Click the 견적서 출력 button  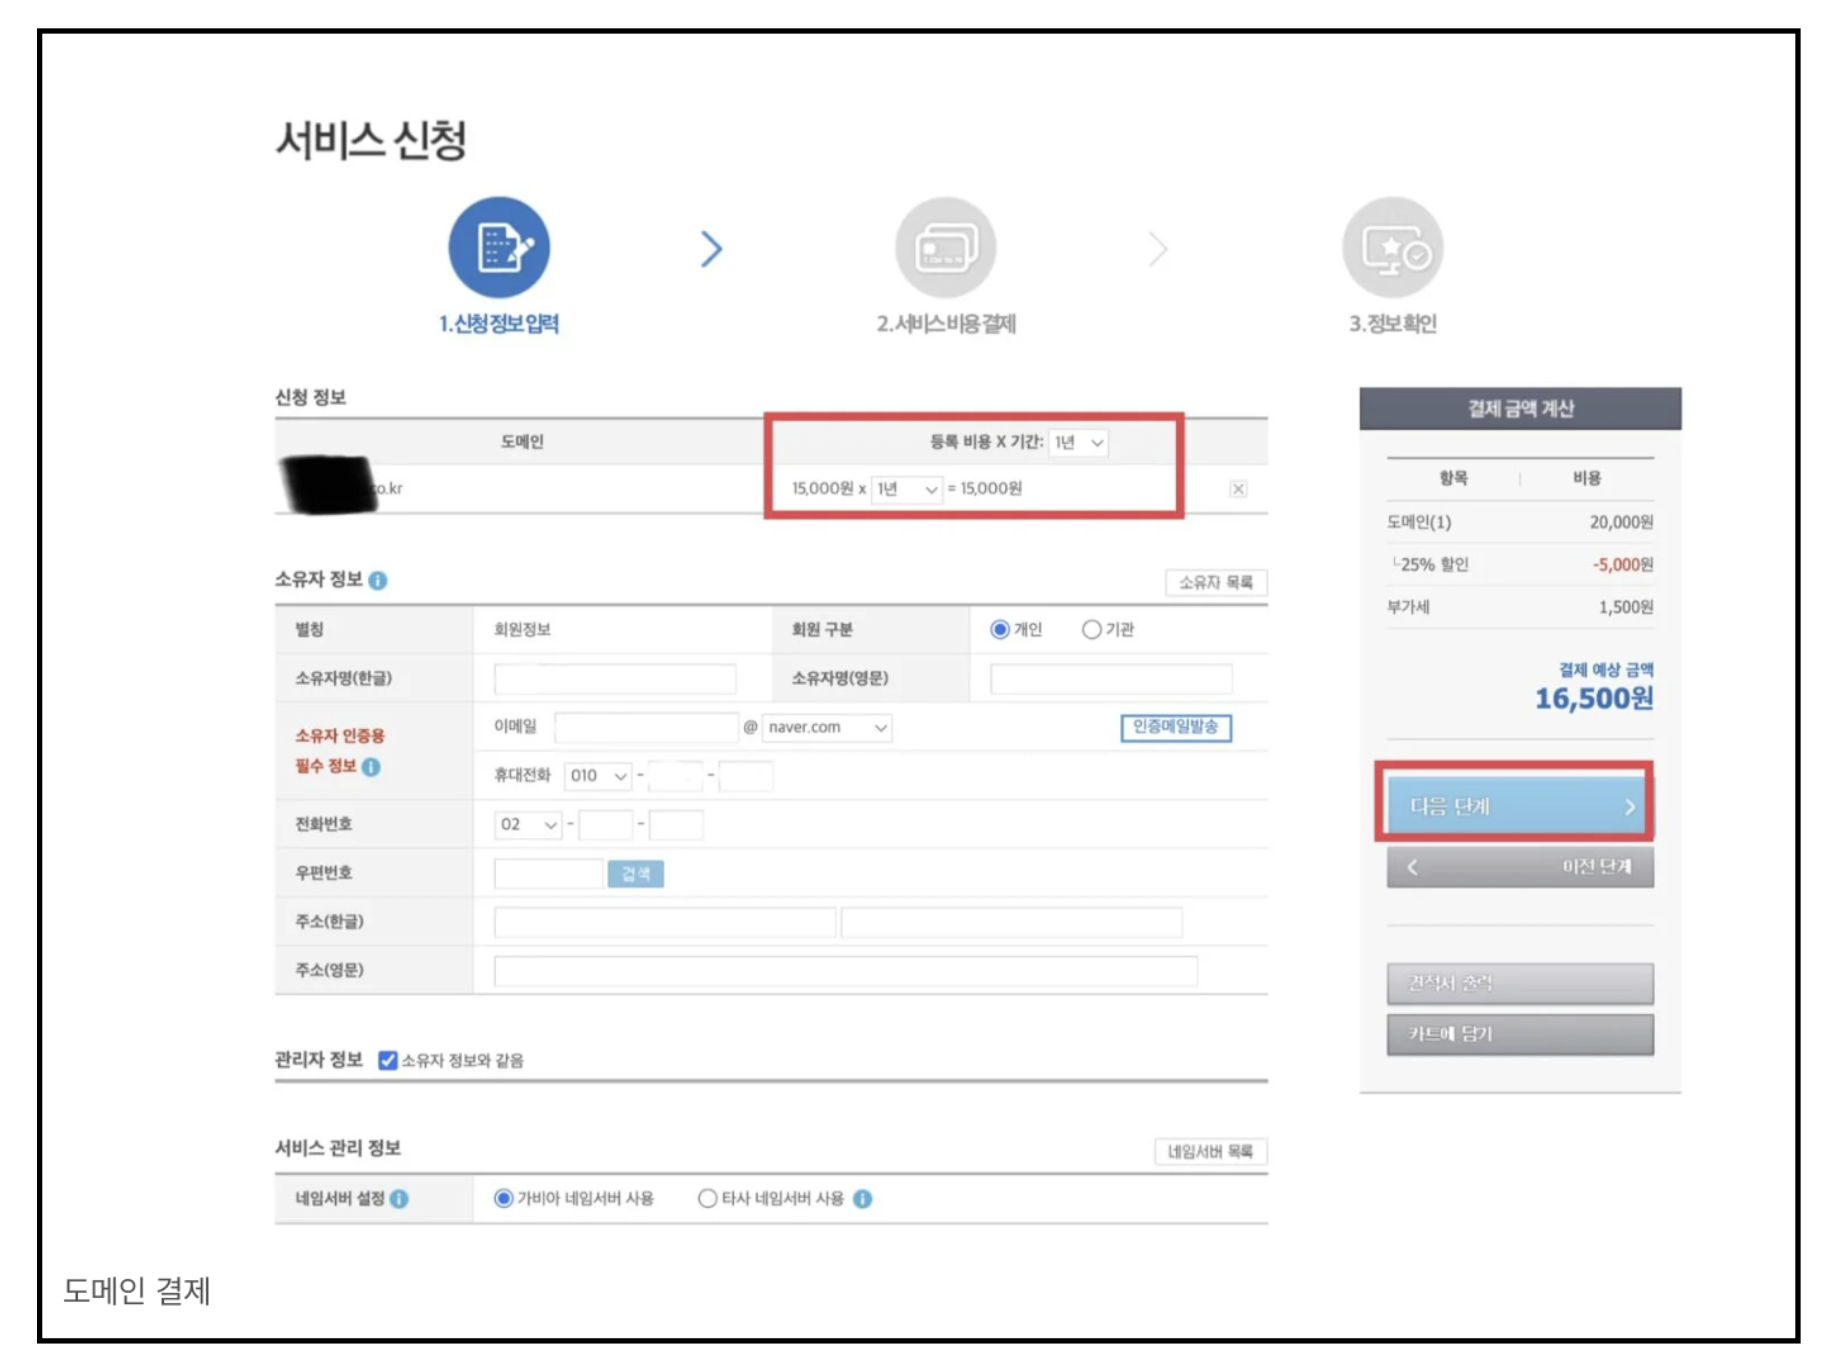1520,983
